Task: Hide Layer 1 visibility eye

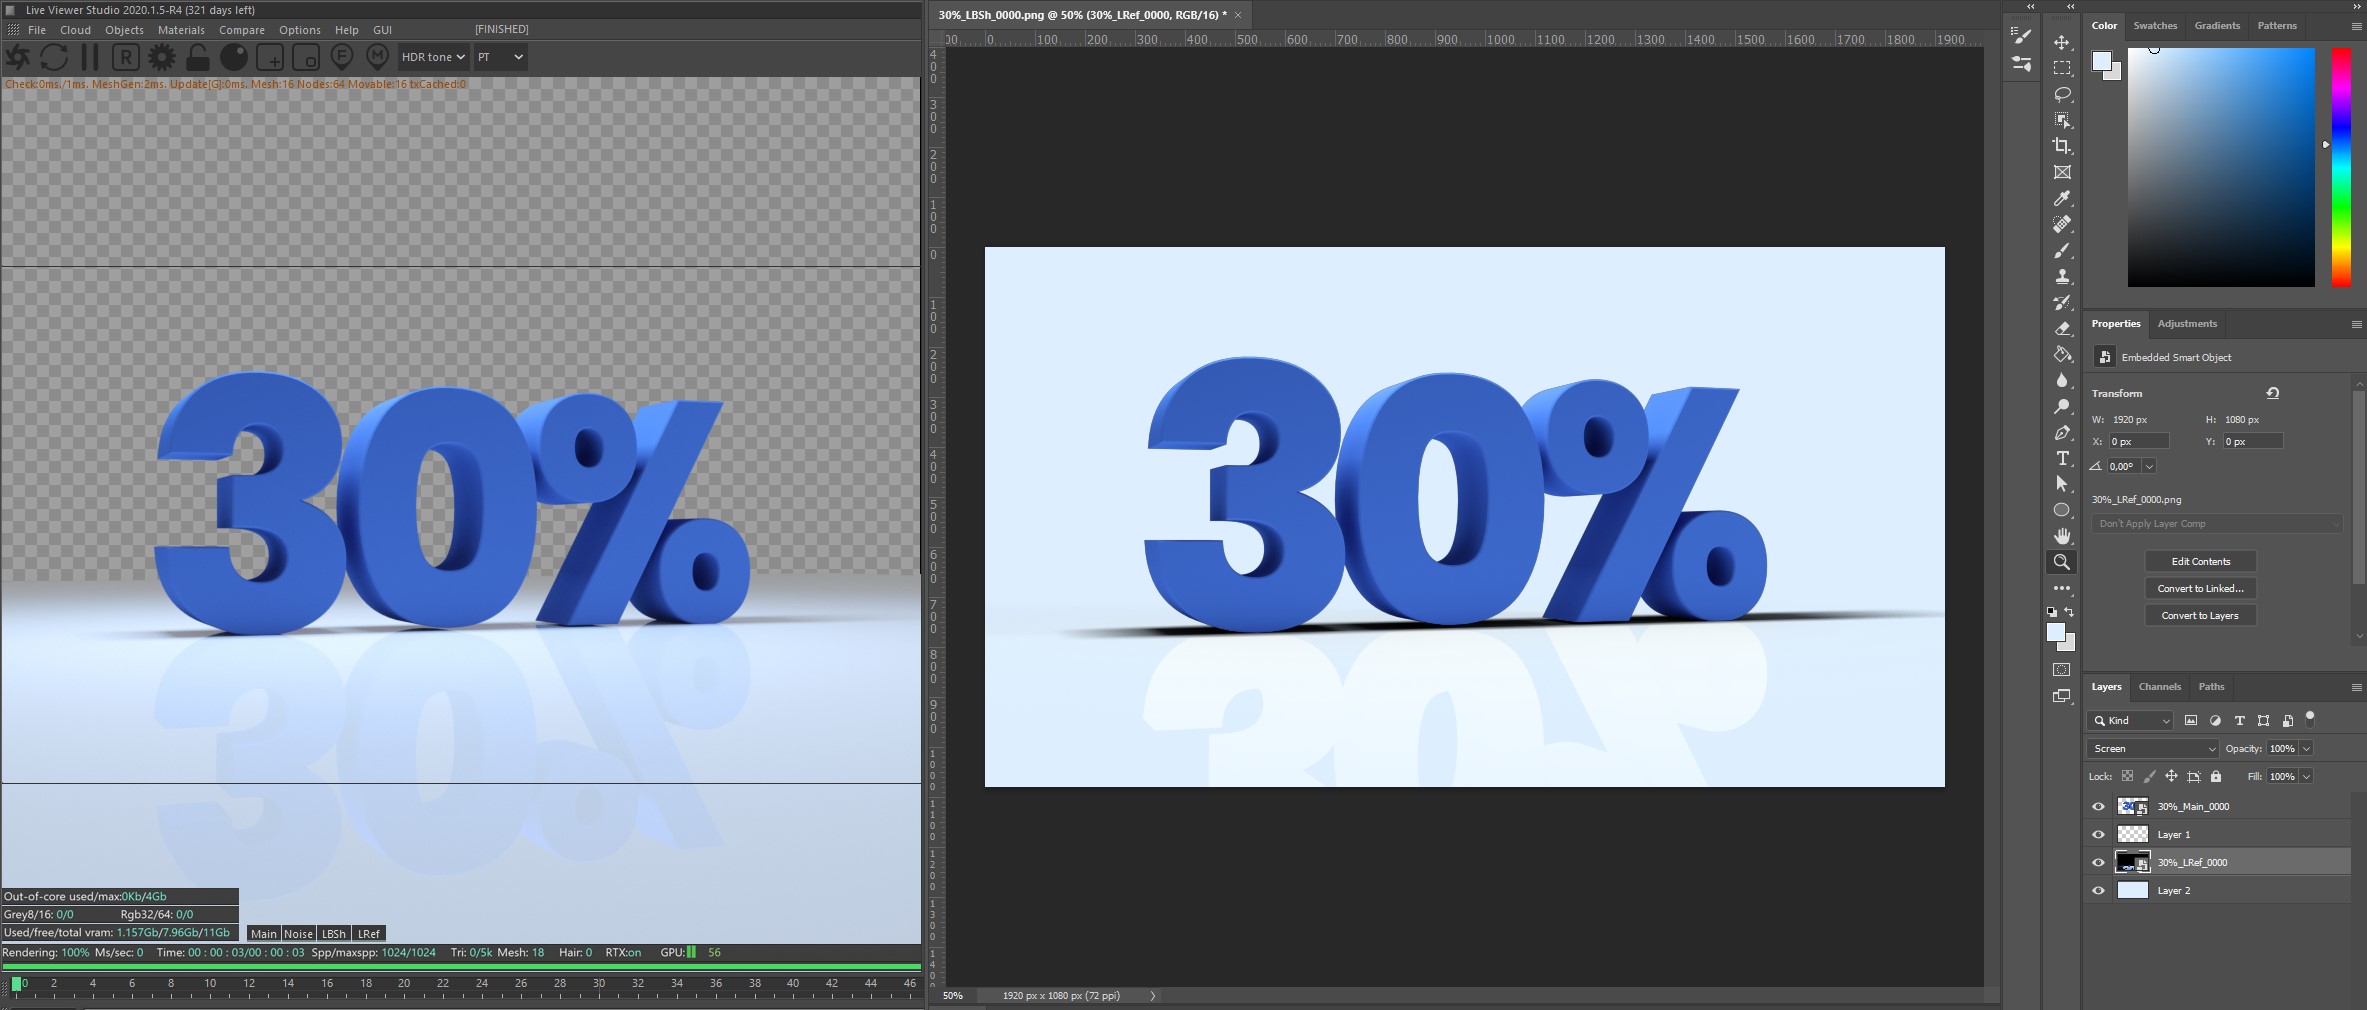Action: point(2099,834)
